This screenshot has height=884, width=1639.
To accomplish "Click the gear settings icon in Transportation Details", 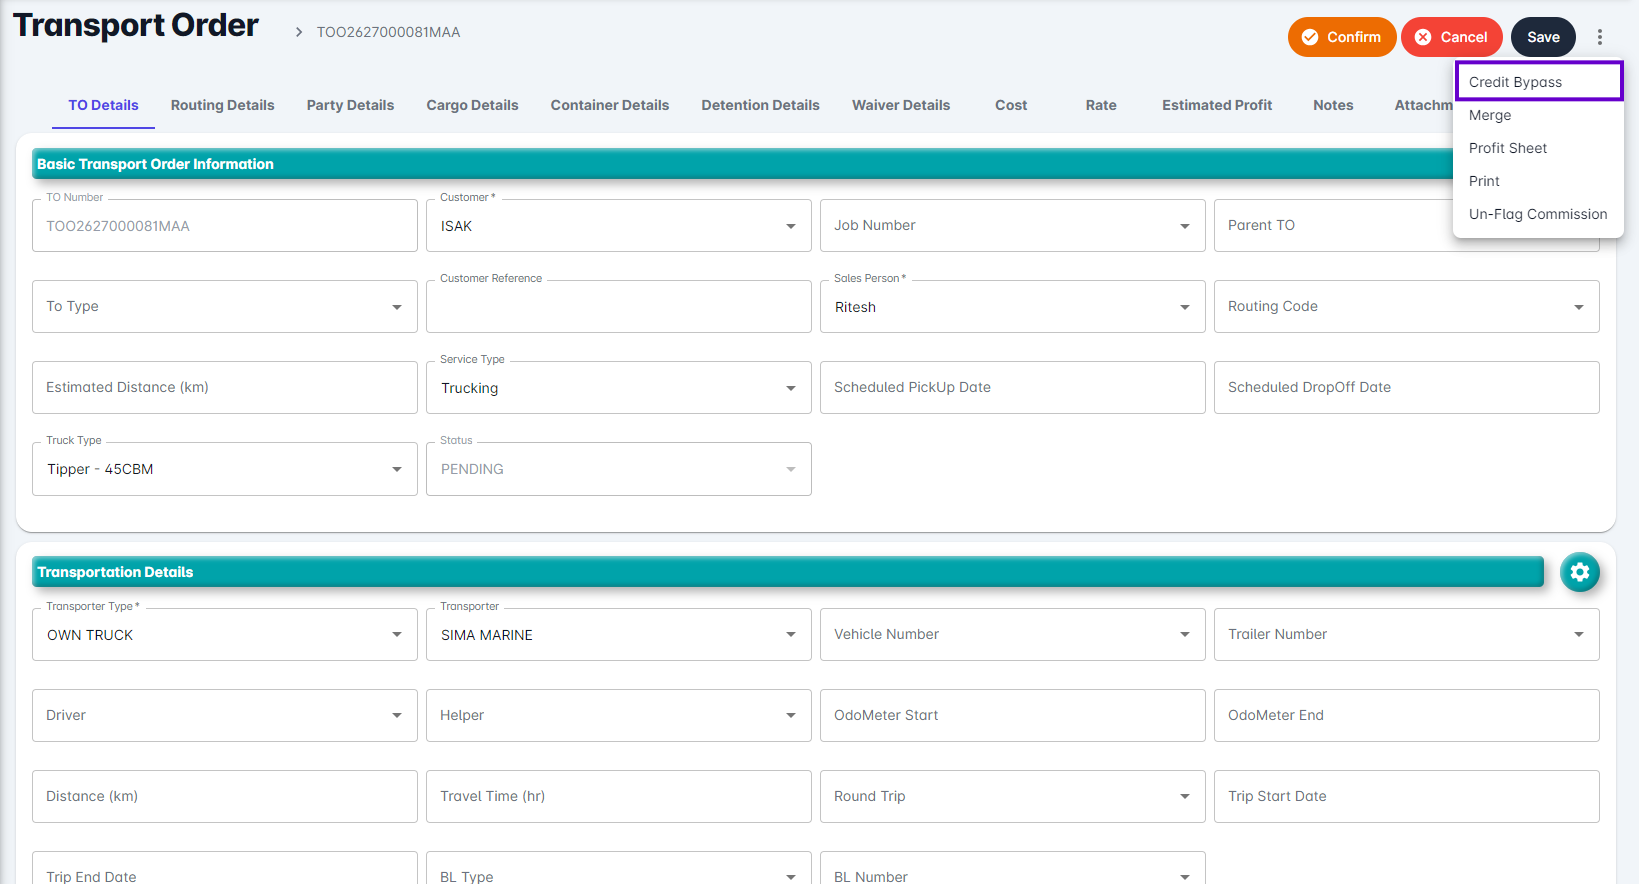I will pyautogui.click(x=1579, y=572).
